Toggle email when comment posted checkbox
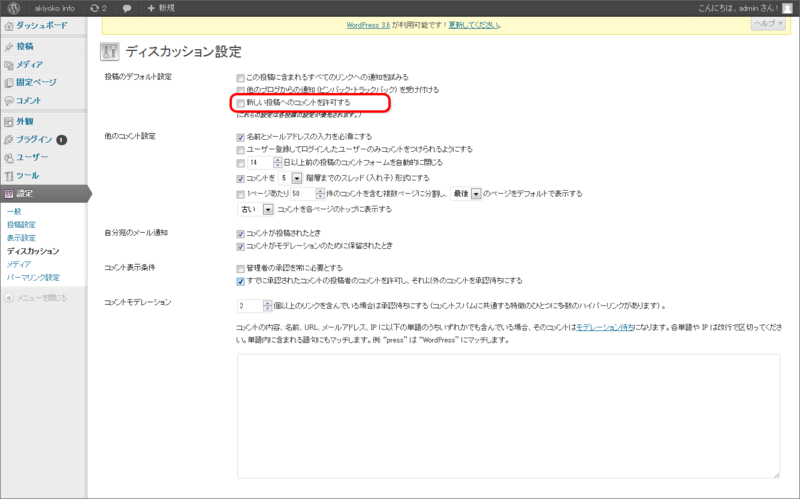Viewport: 800px width, 499px height. pos(240,234)
